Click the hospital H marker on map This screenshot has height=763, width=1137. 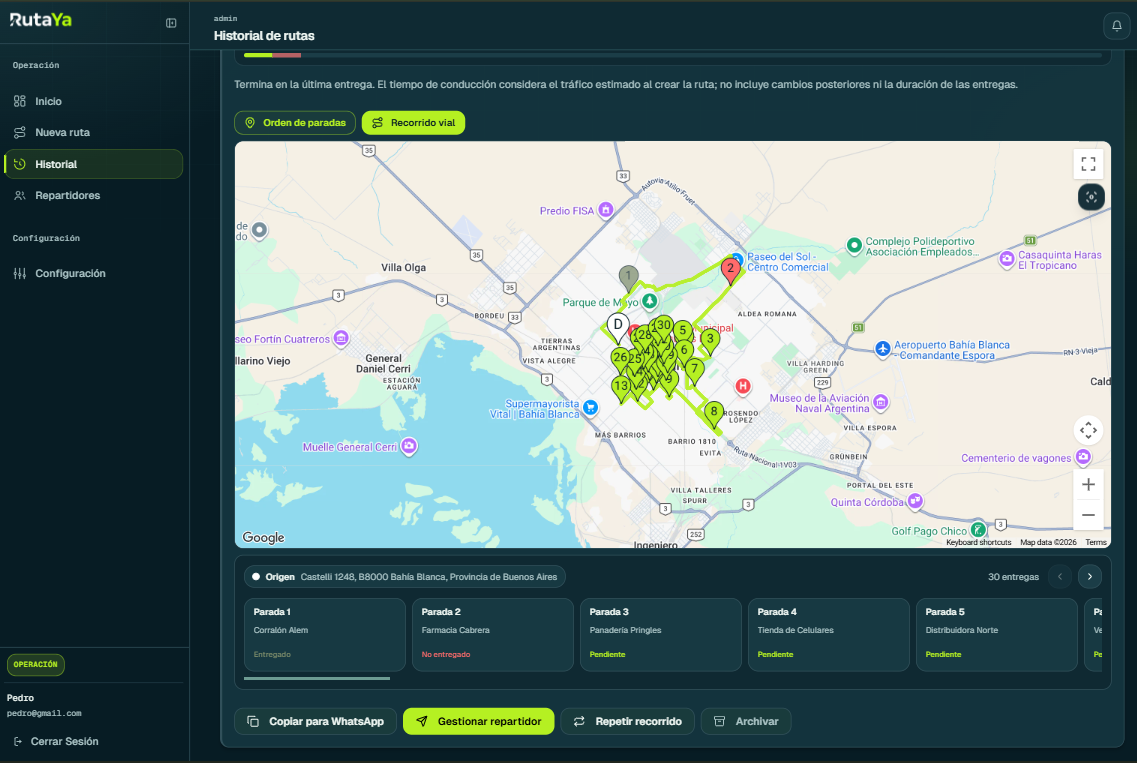pos(743,386)
